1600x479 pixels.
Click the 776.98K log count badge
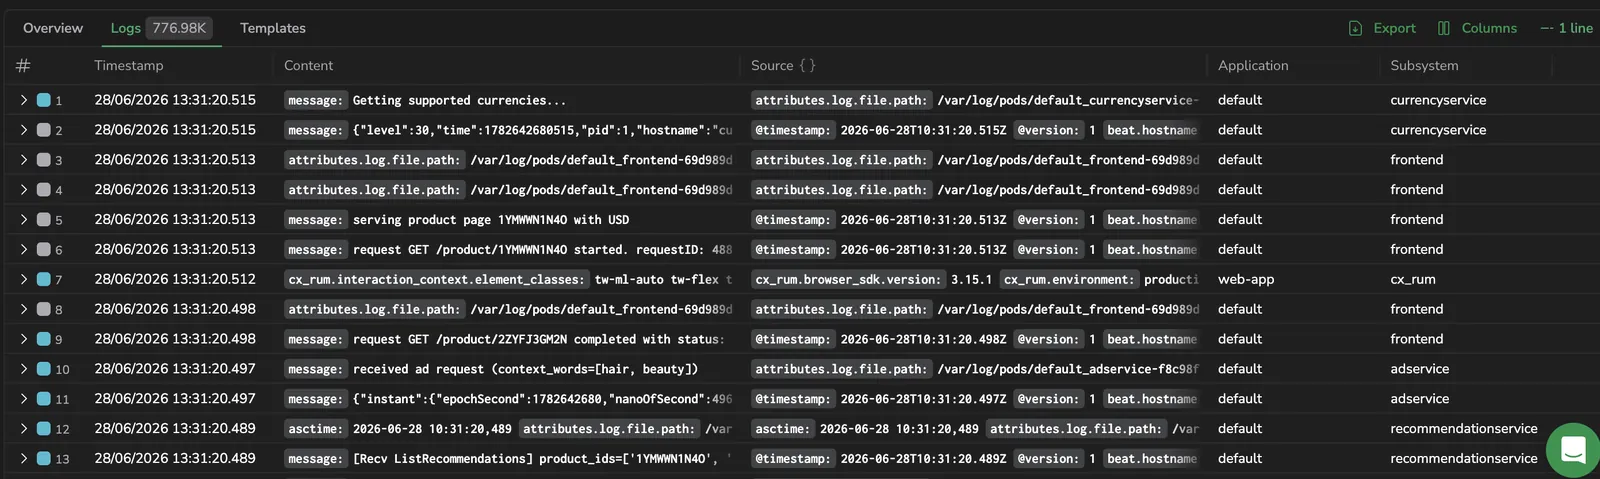point(179,28)
